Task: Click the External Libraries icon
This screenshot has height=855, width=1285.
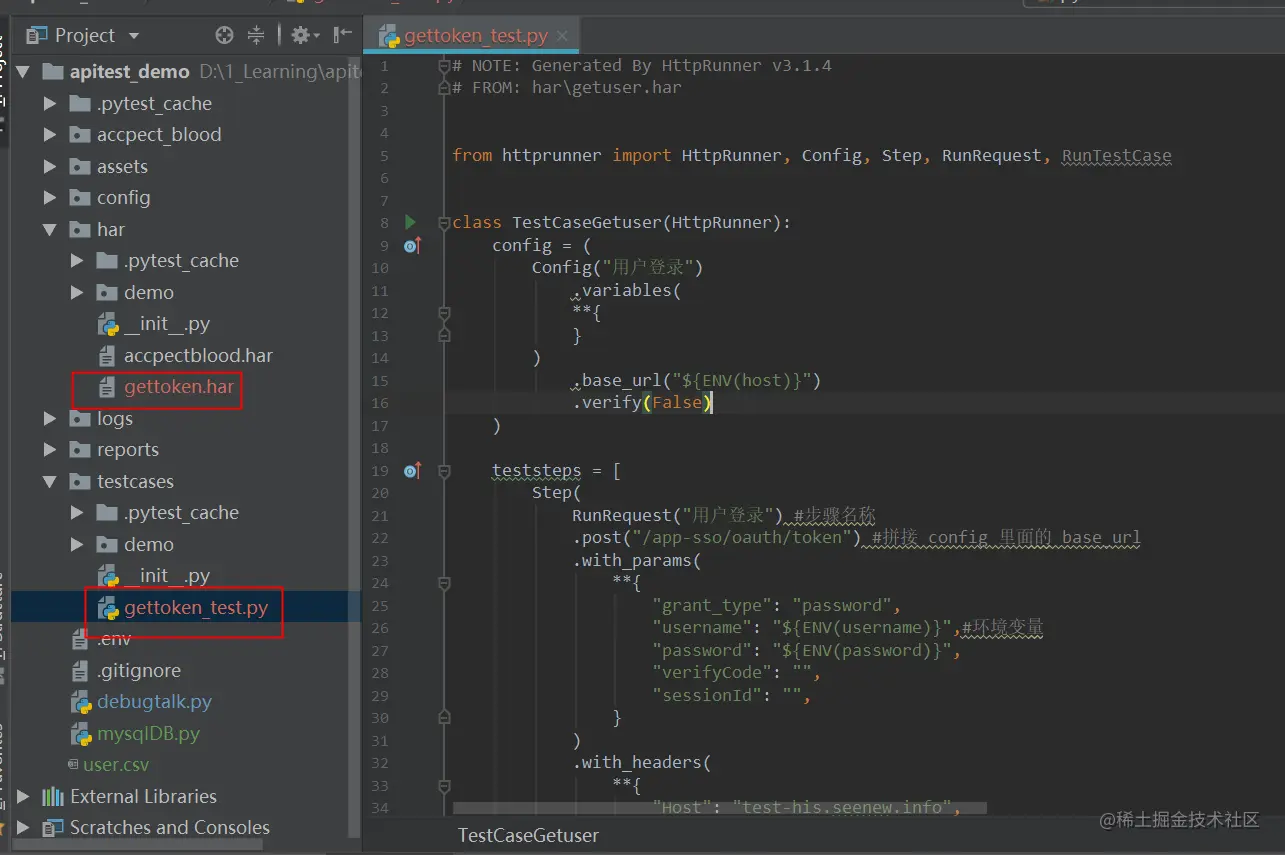Action: 53,797
